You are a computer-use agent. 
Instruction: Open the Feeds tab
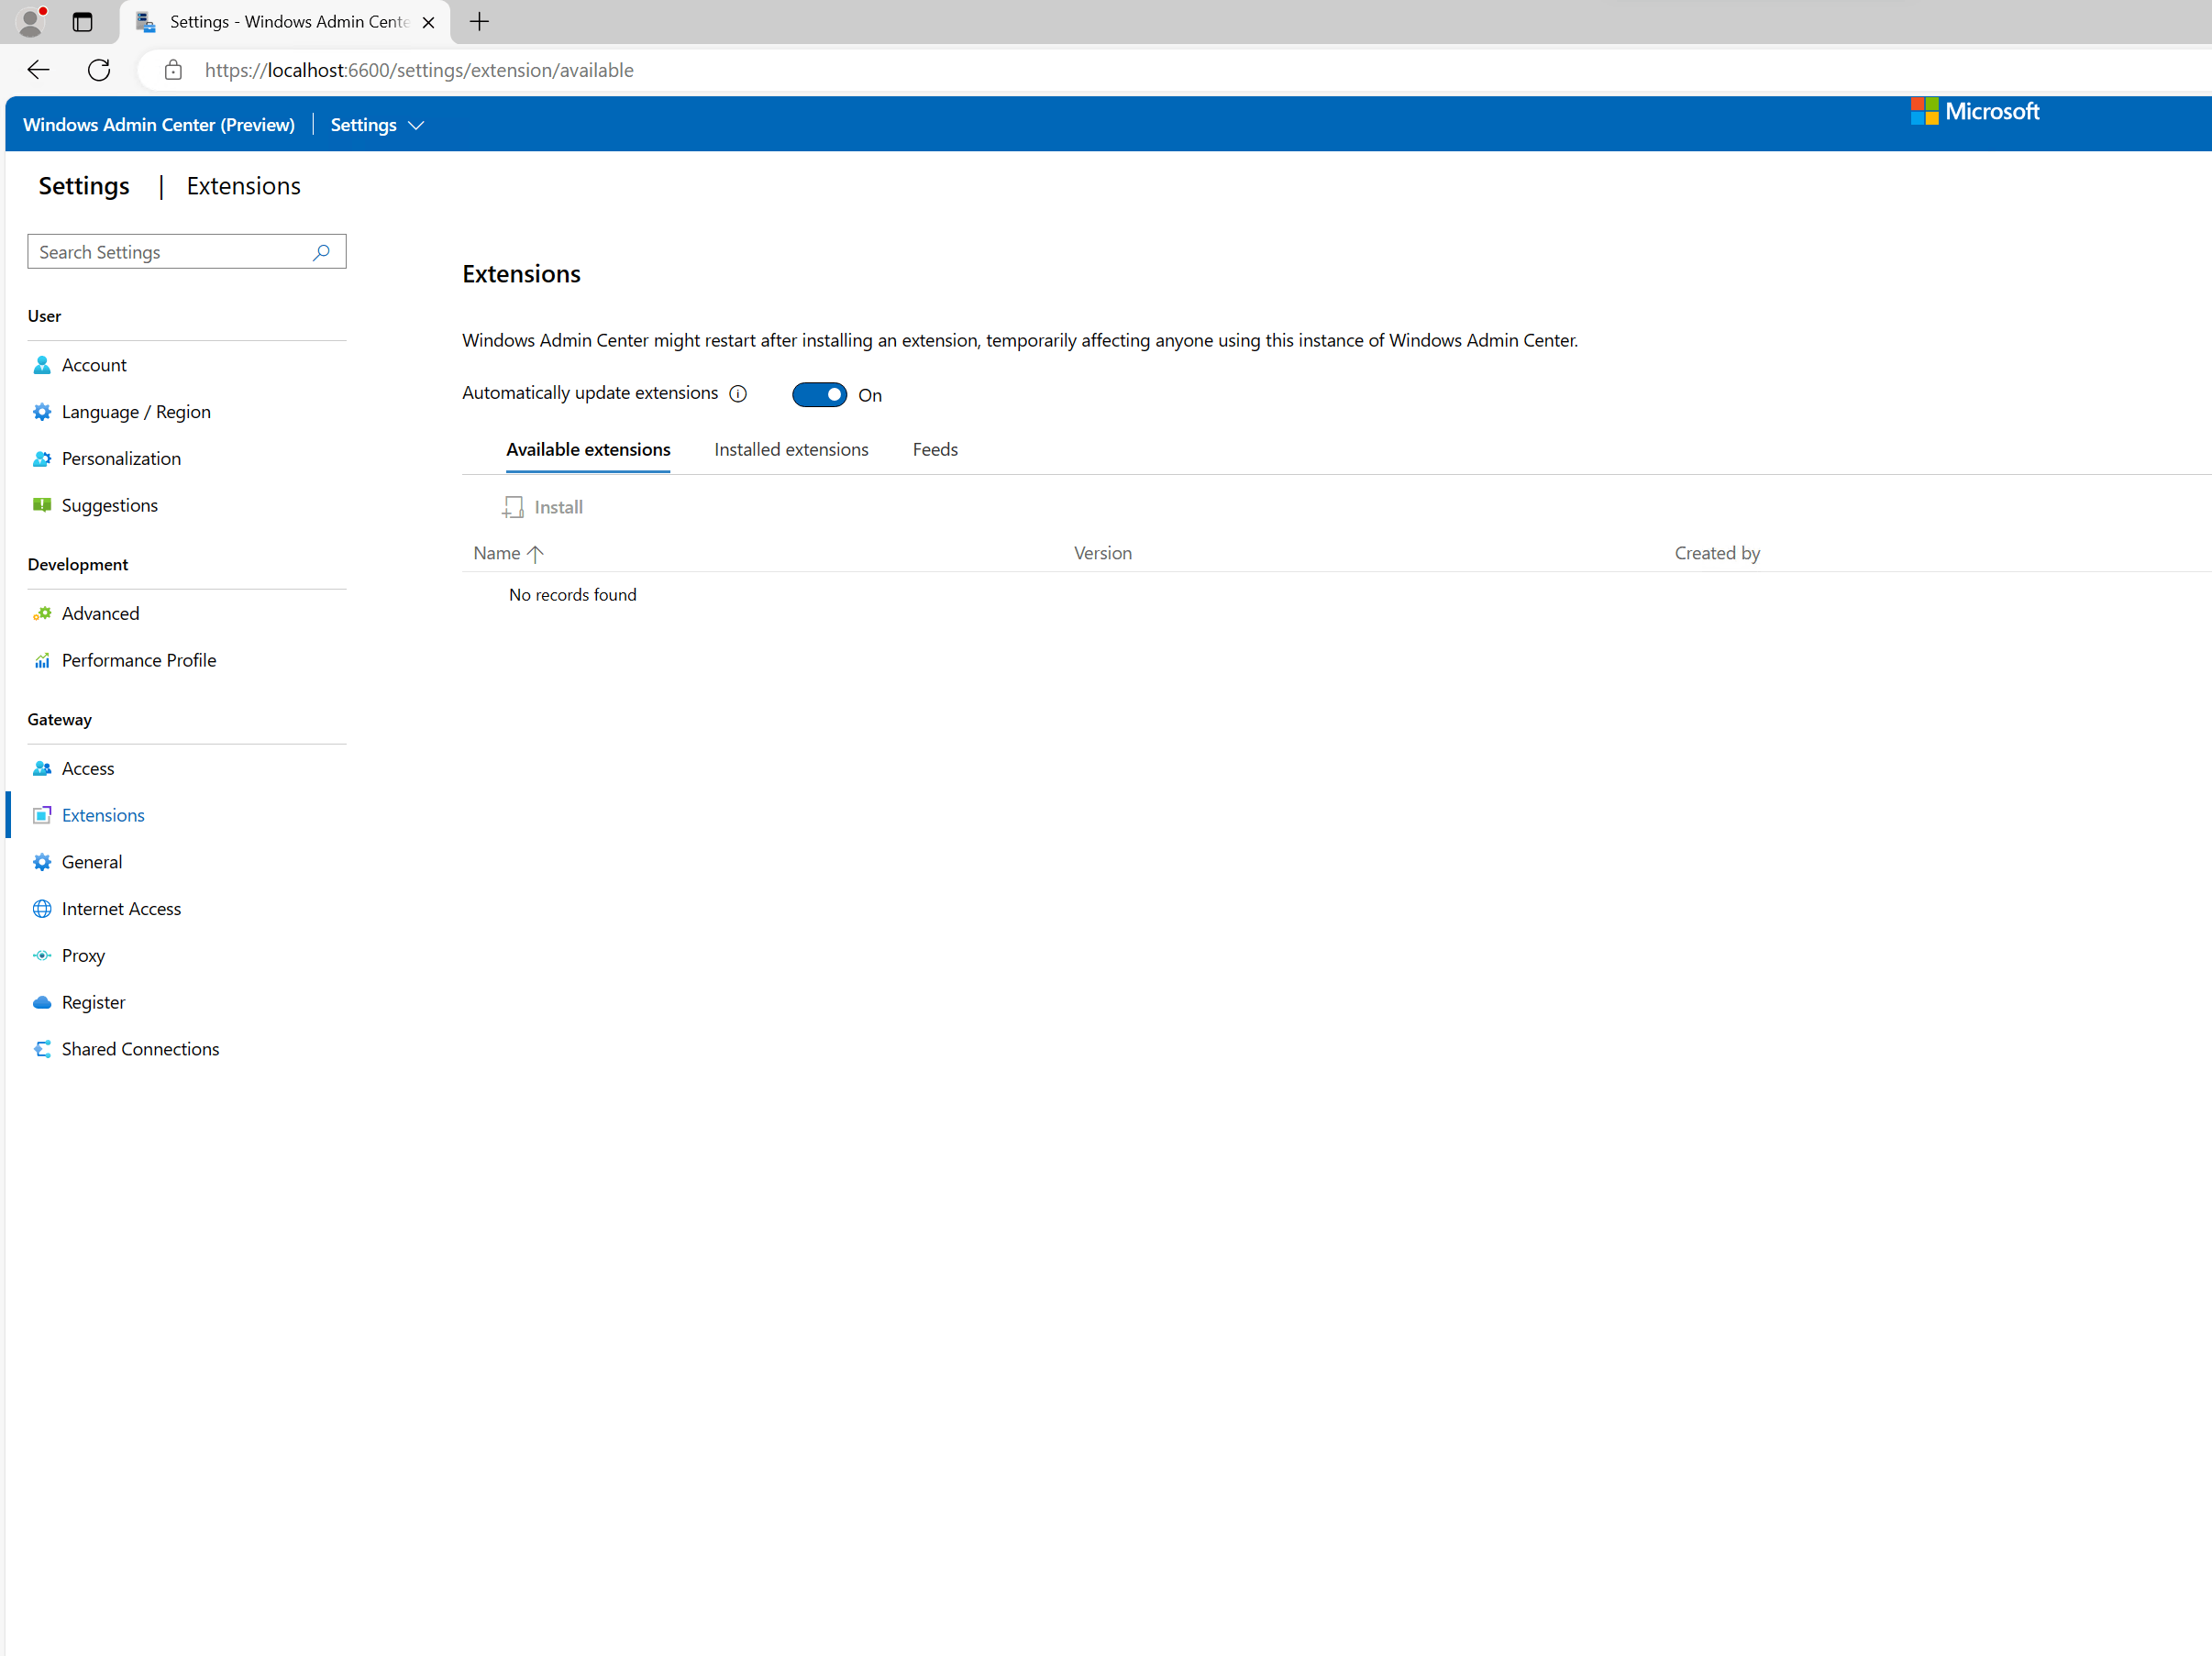pyautogui.click(x=935, y=450)
